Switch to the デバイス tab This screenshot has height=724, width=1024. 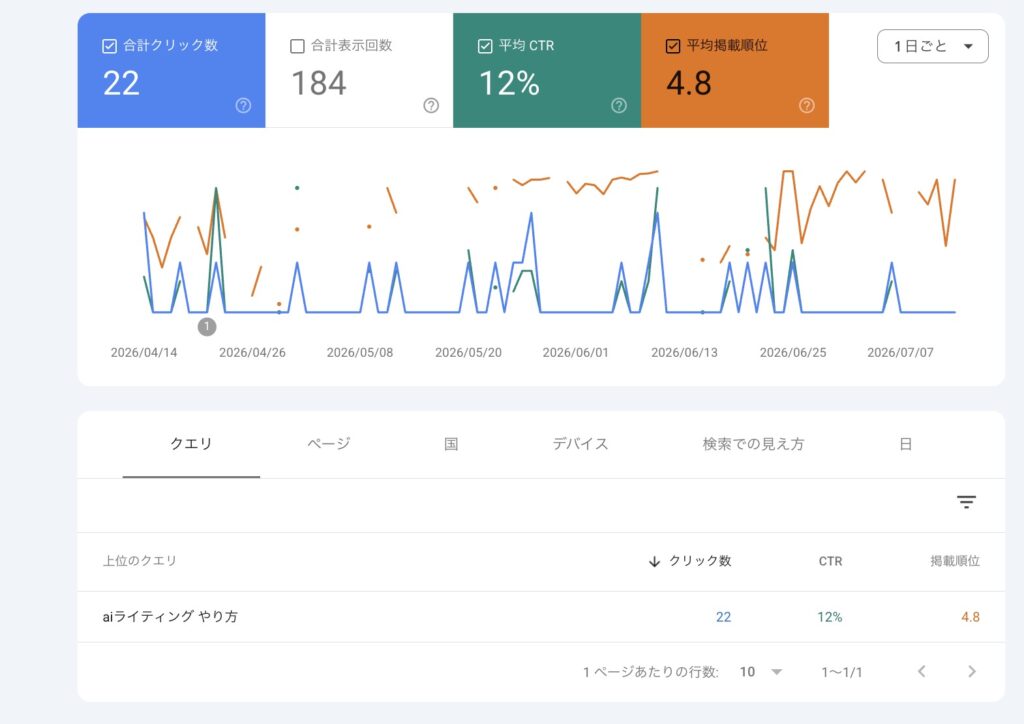[x=580, y=444]
